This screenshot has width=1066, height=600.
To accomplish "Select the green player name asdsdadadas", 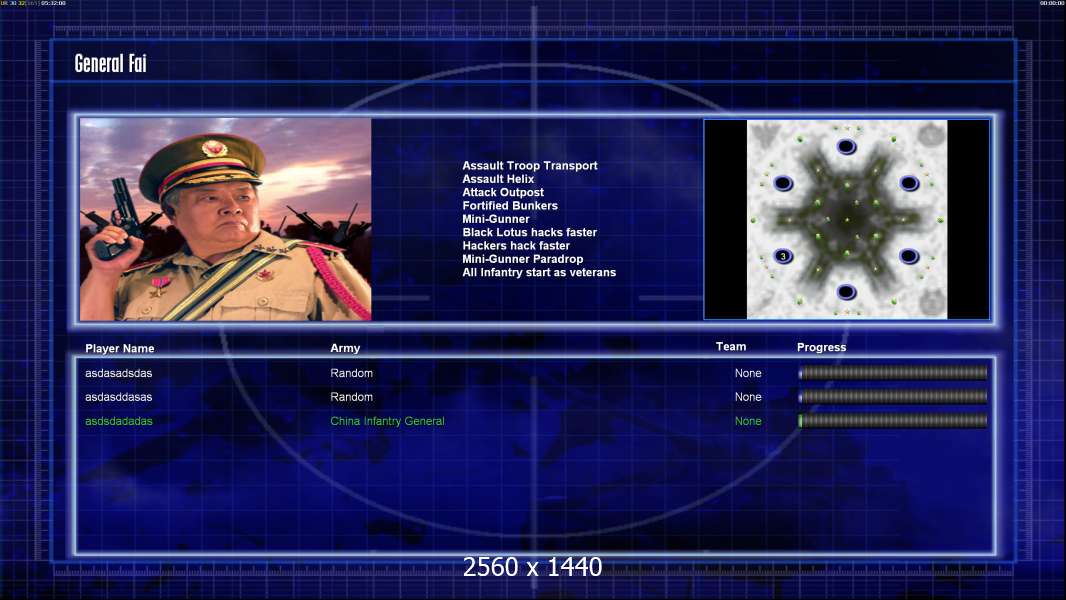I will point(119,421).
